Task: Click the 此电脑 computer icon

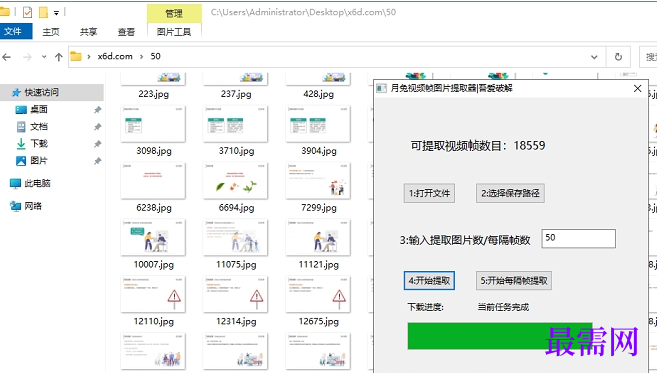Action: pyautogui.click(x=16, y=183)
